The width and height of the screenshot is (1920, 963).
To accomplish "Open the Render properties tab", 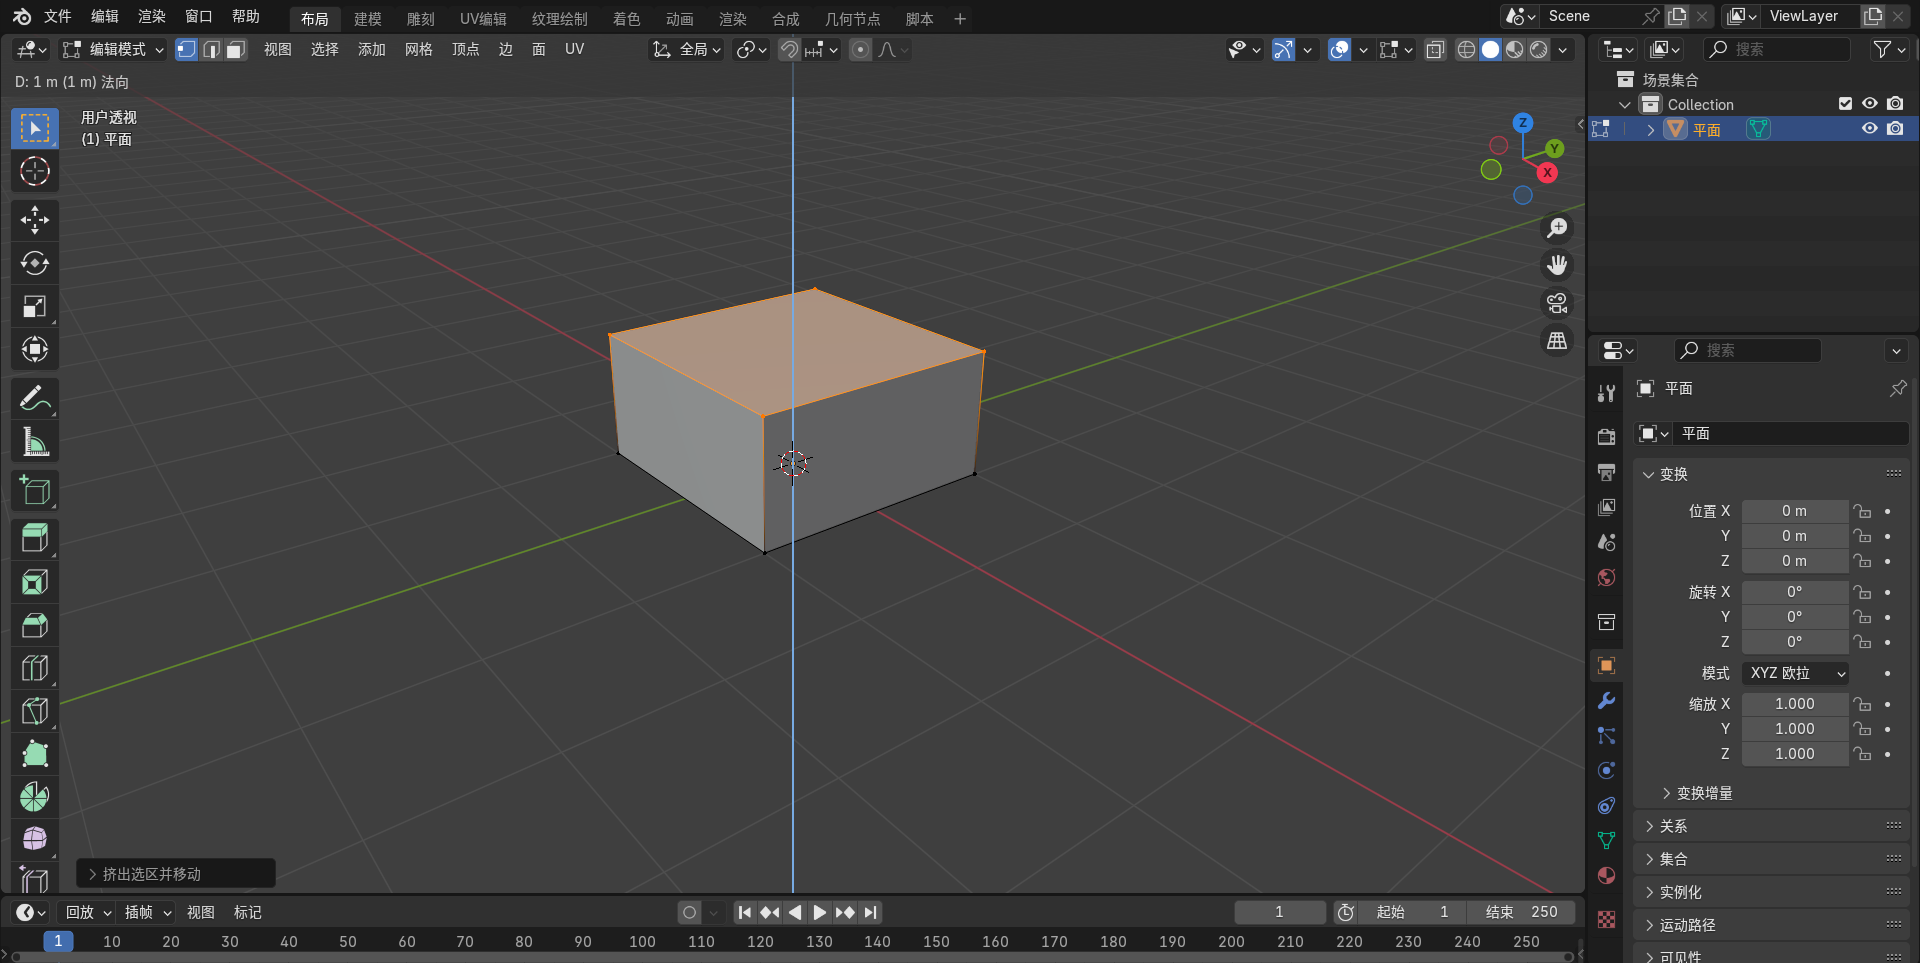I will (1606, 437).
